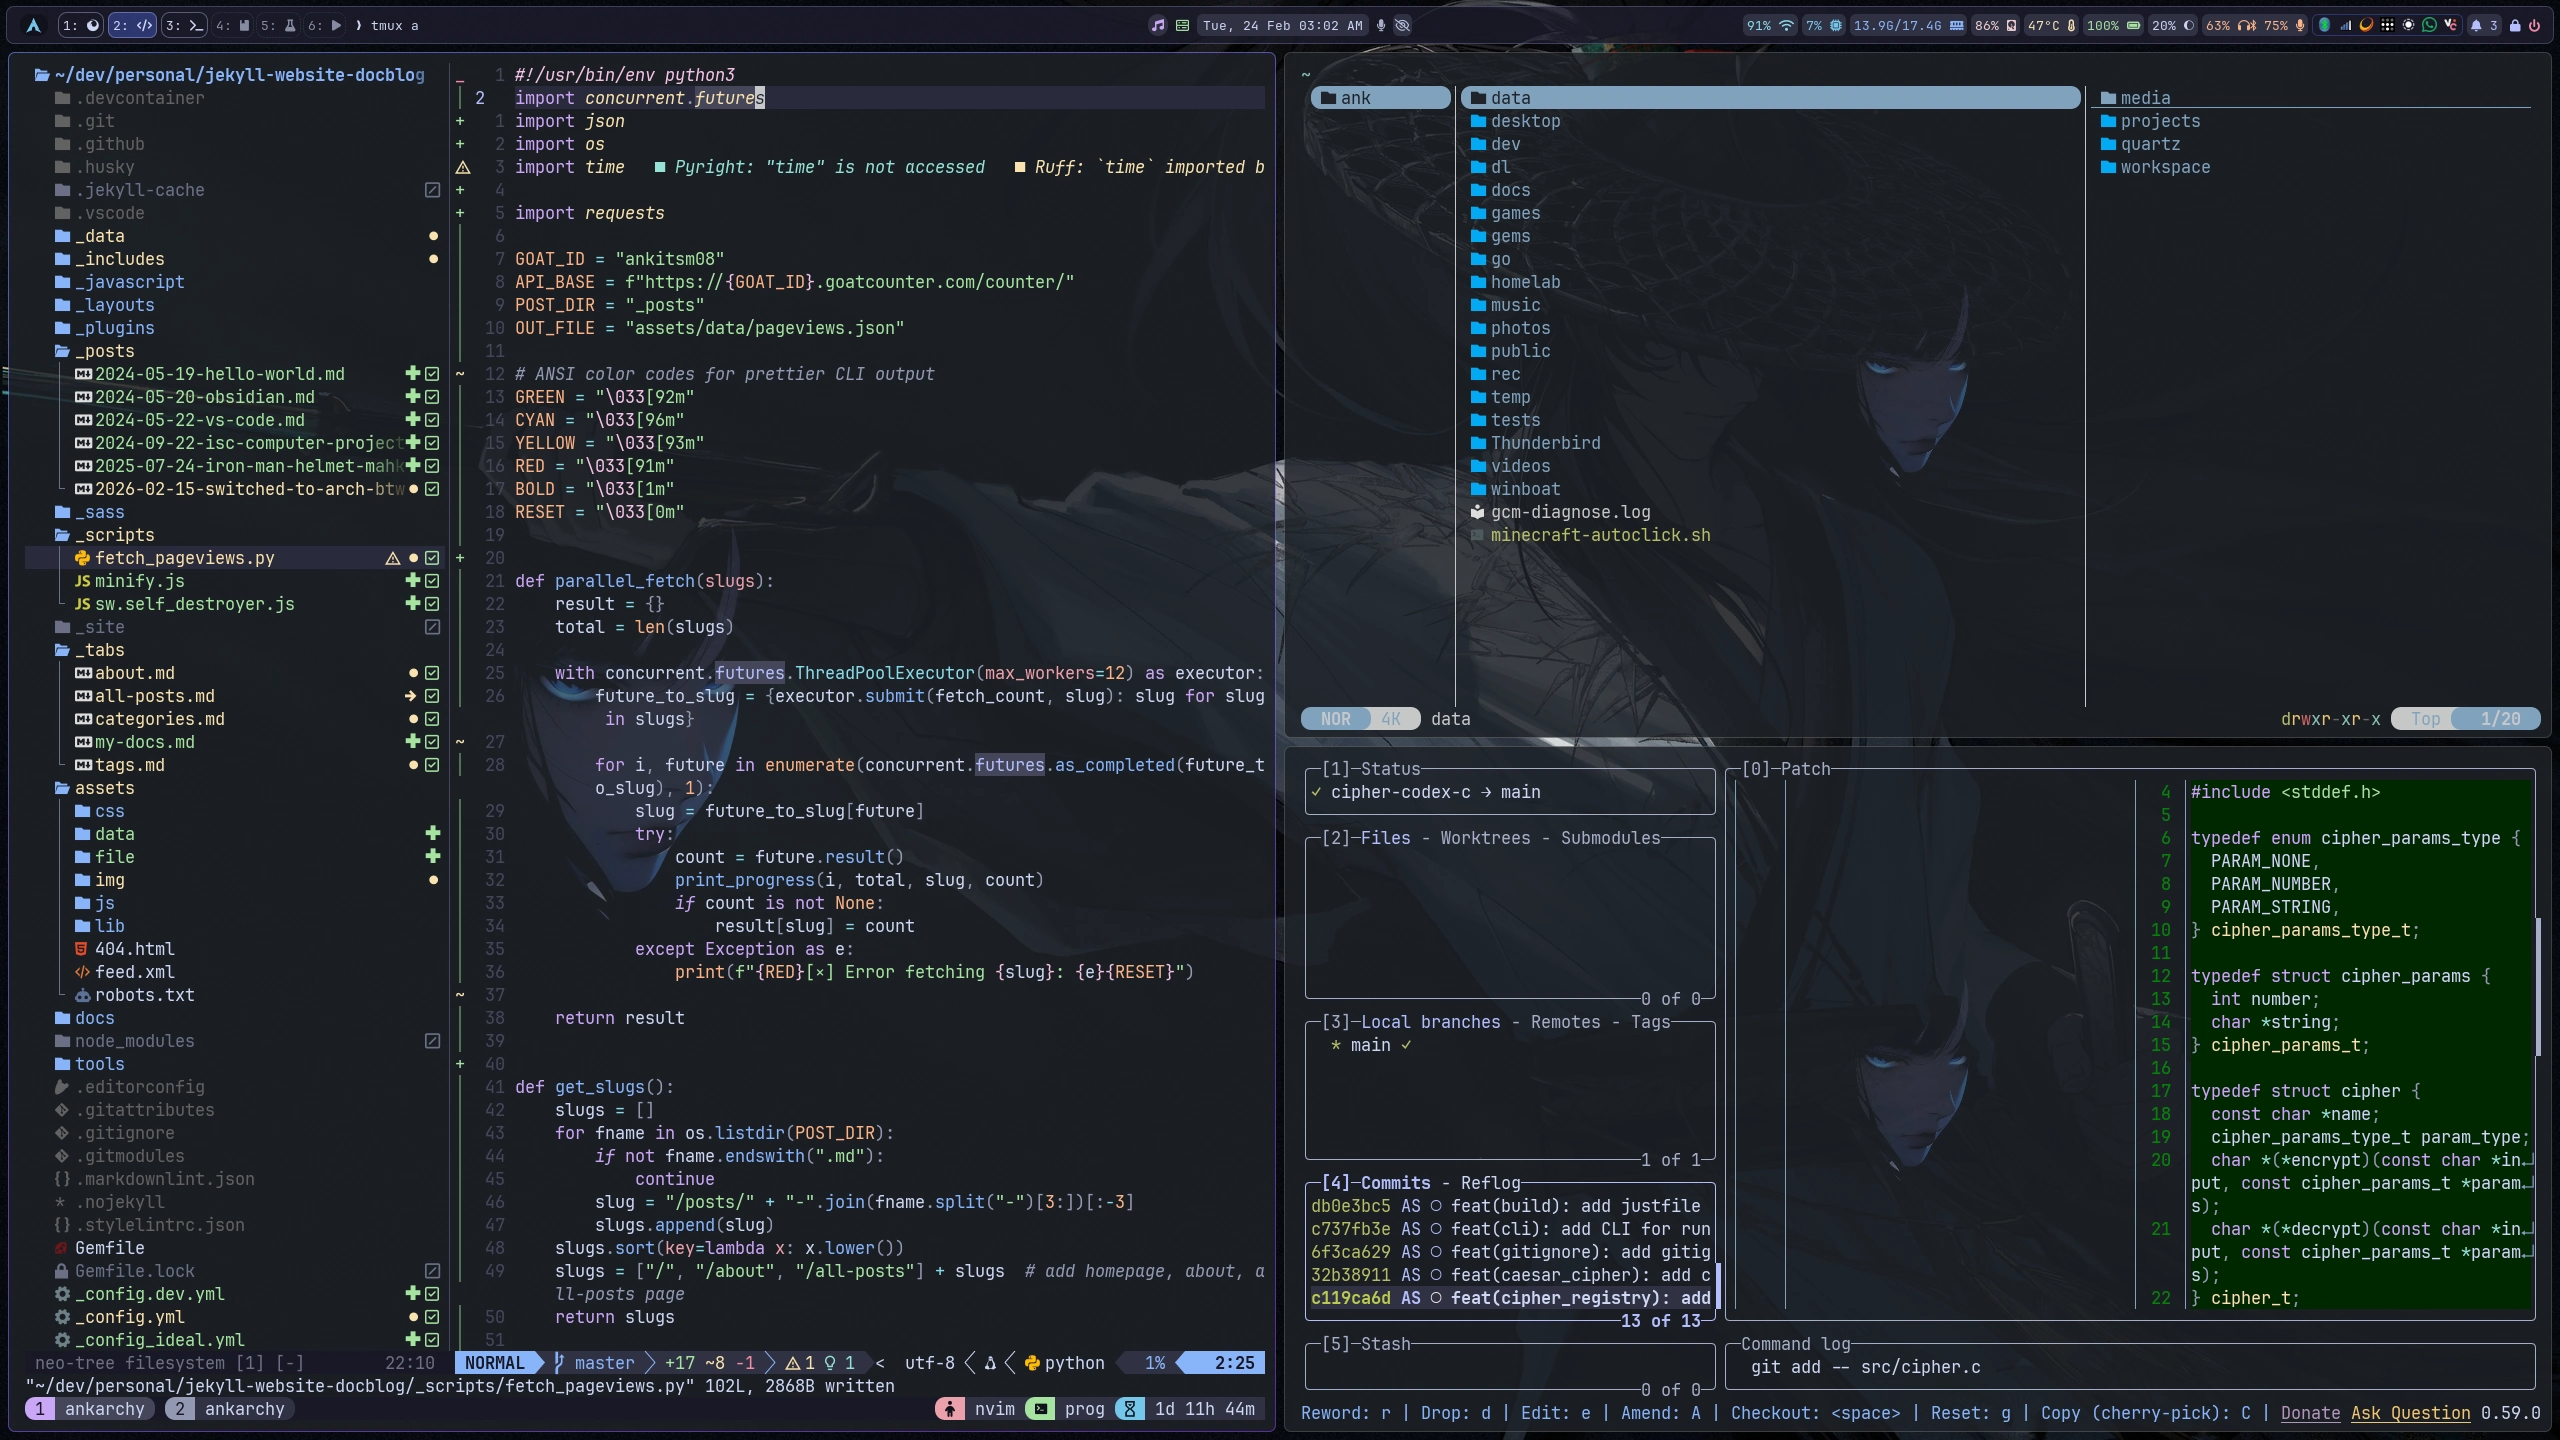Switch to the Reflog tab in lazygit

click(1490, 1183)
